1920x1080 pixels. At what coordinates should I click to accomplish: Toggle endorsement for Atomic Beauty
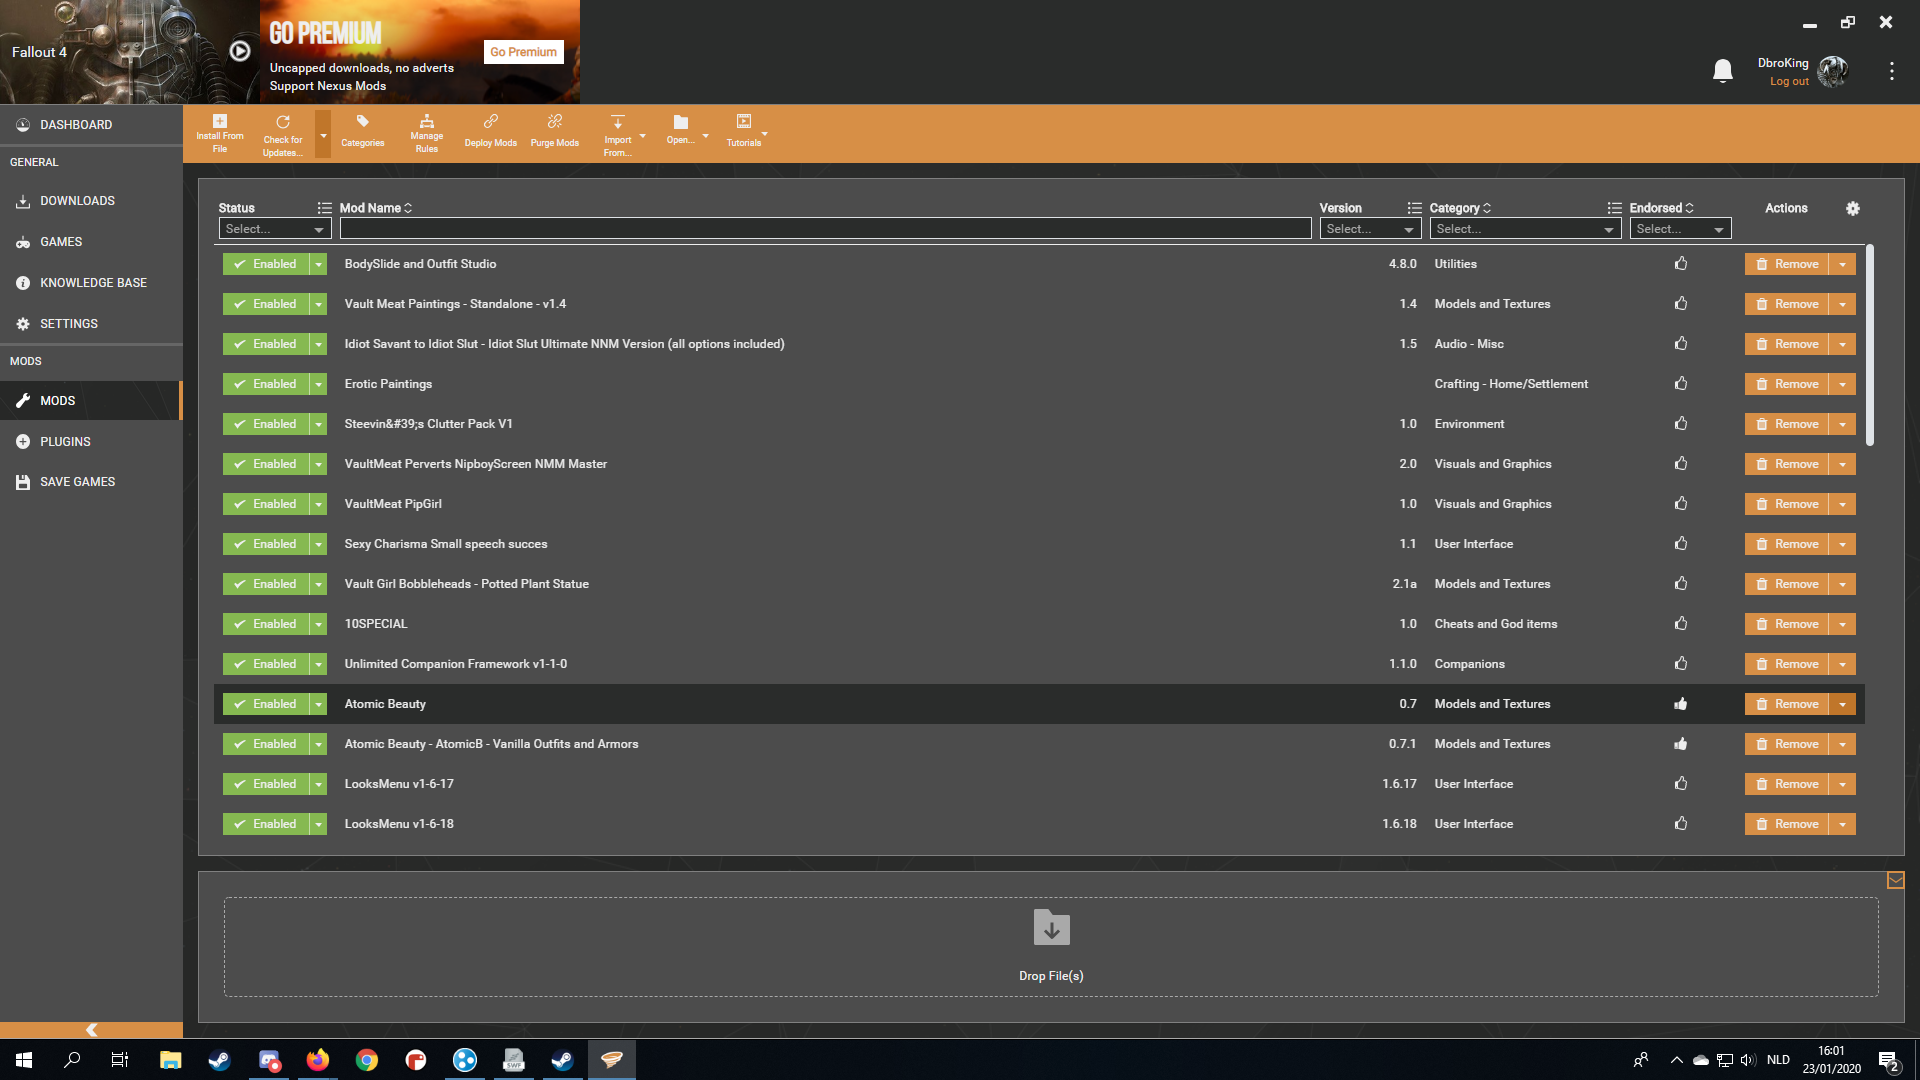[x=1681, y=704]
